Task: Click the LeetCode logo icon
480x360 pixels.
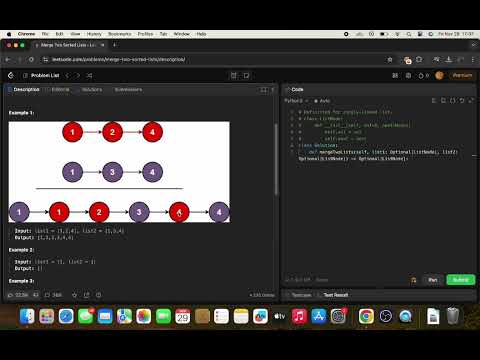Action: 11,76
